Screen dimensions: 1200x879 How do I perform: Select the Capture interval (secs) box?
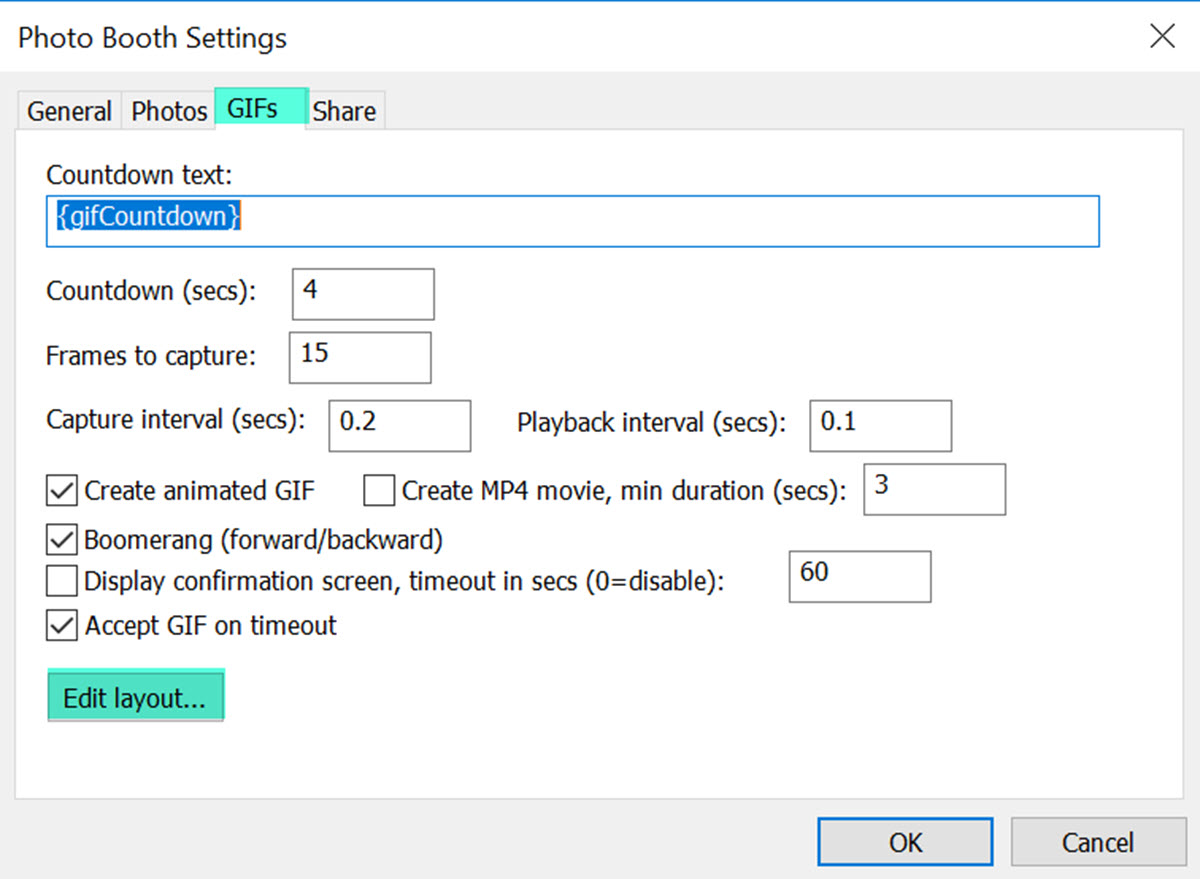399,426
